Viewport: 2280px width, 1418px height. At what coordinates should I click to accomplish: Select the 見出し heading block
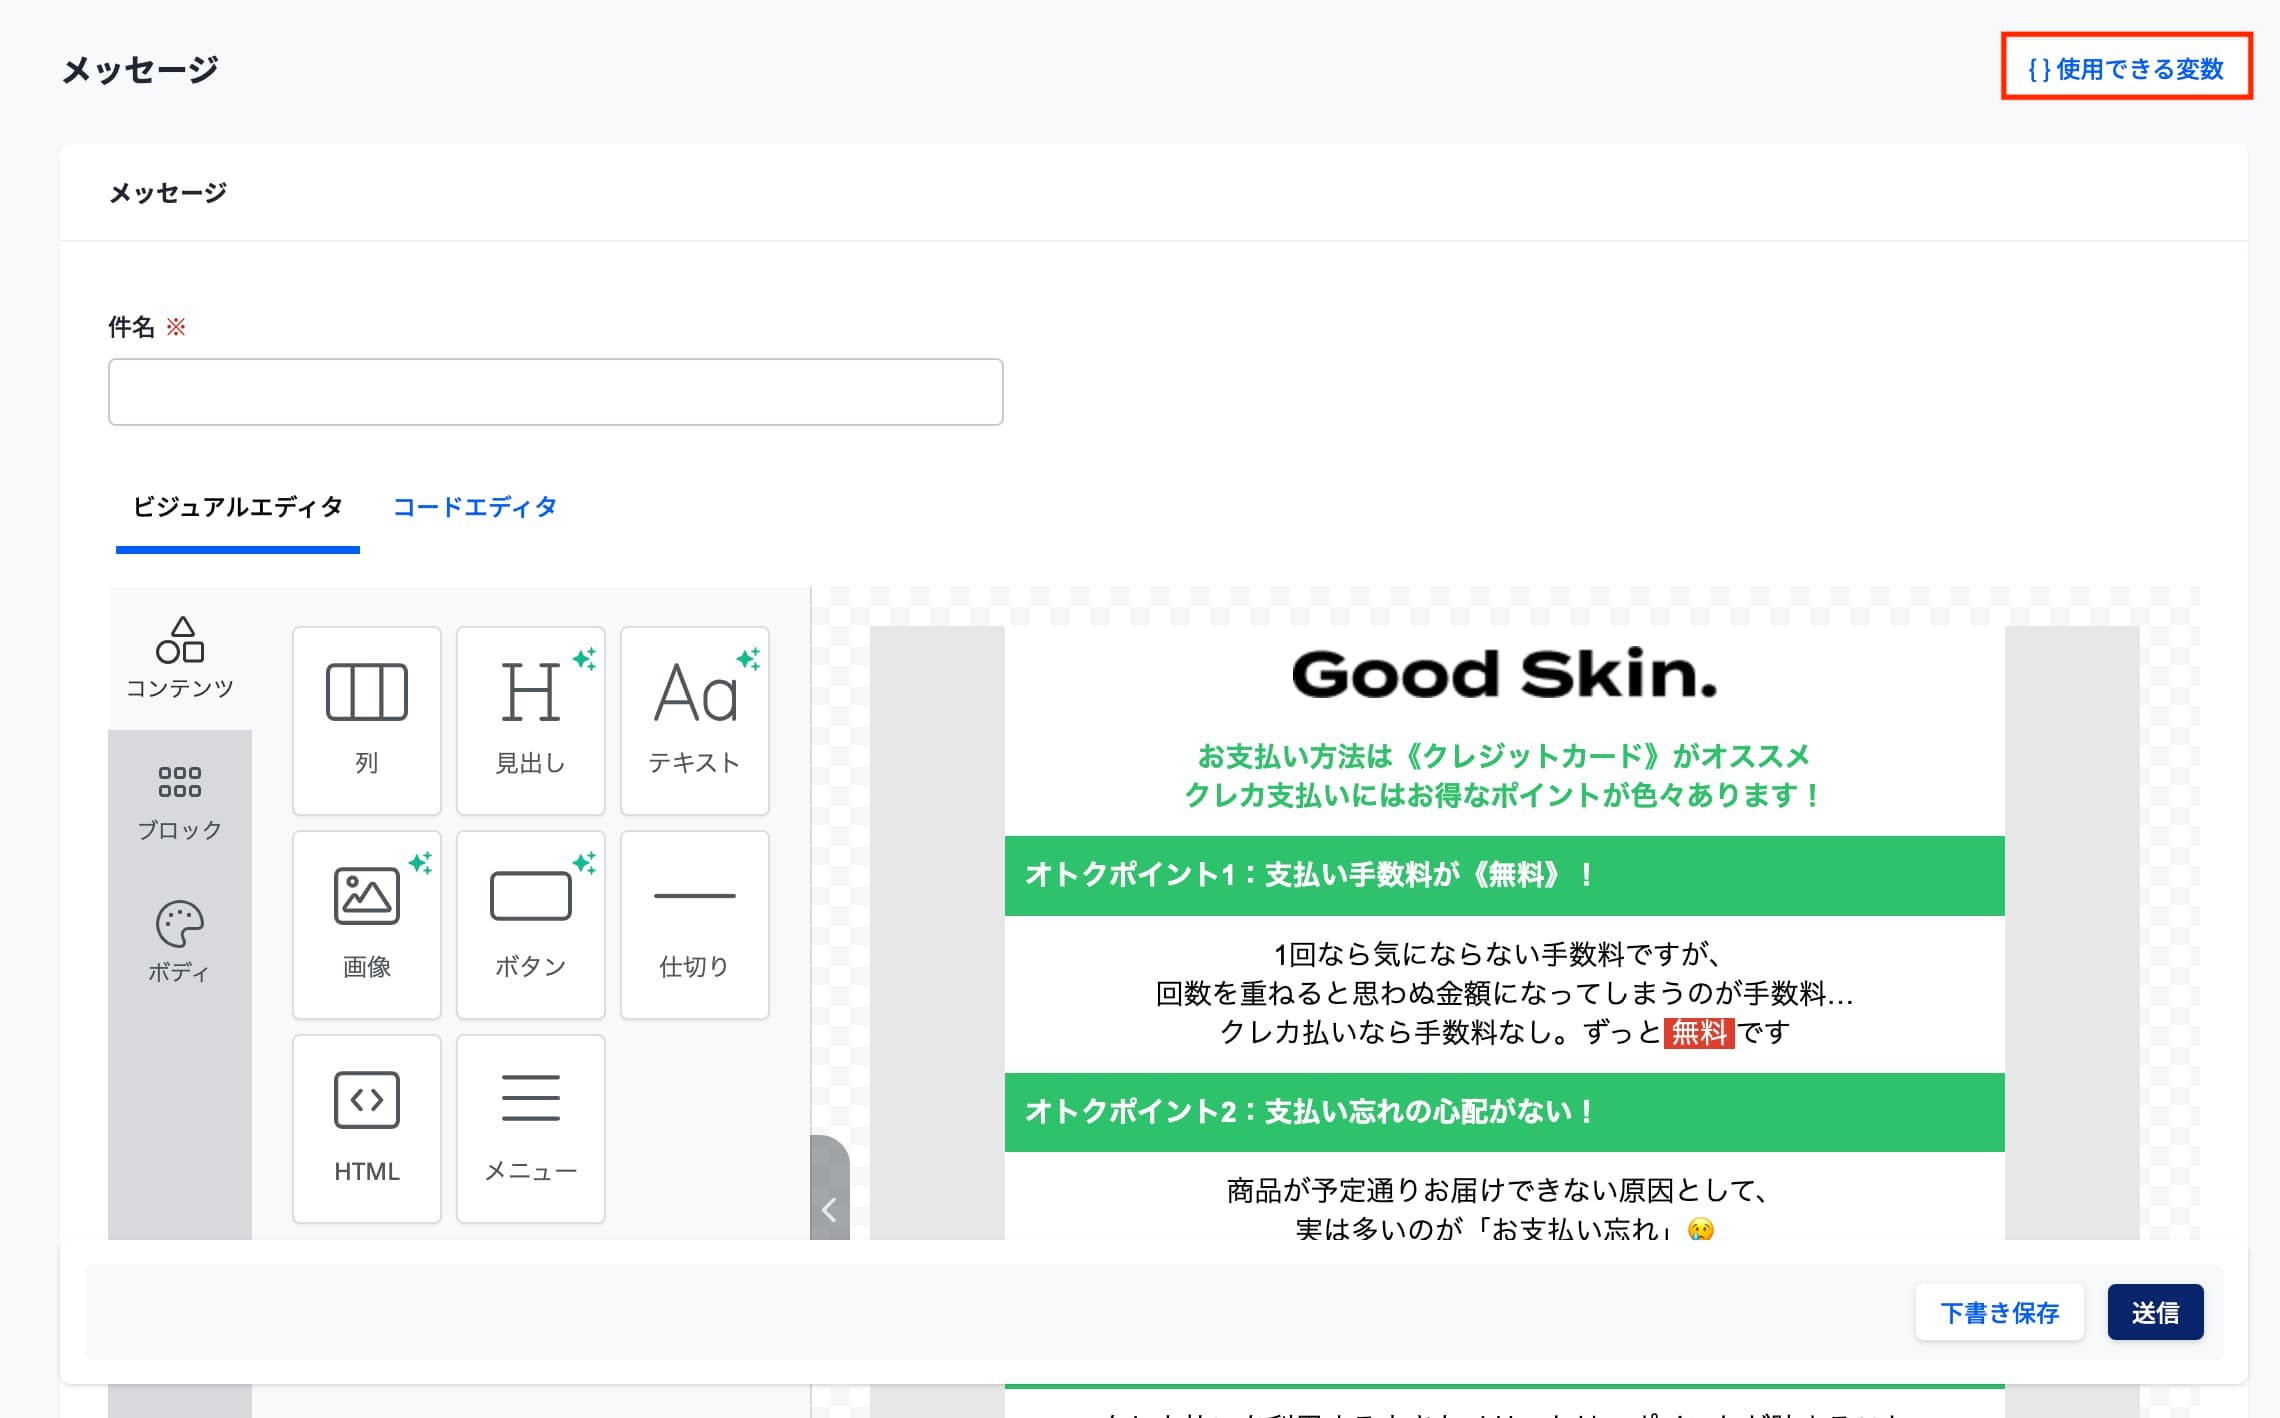tap(530, 720)
